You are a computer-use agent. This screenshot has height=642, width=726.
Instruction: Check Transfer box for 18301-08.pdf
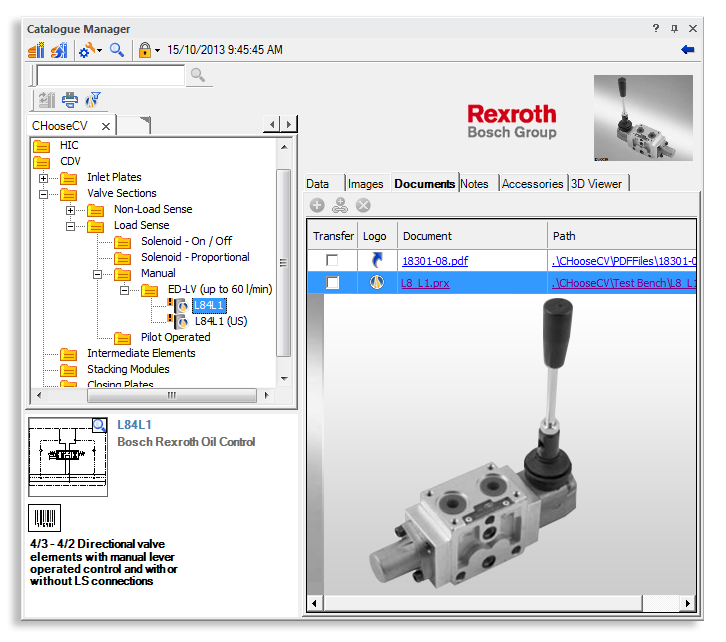click(333, 261)
